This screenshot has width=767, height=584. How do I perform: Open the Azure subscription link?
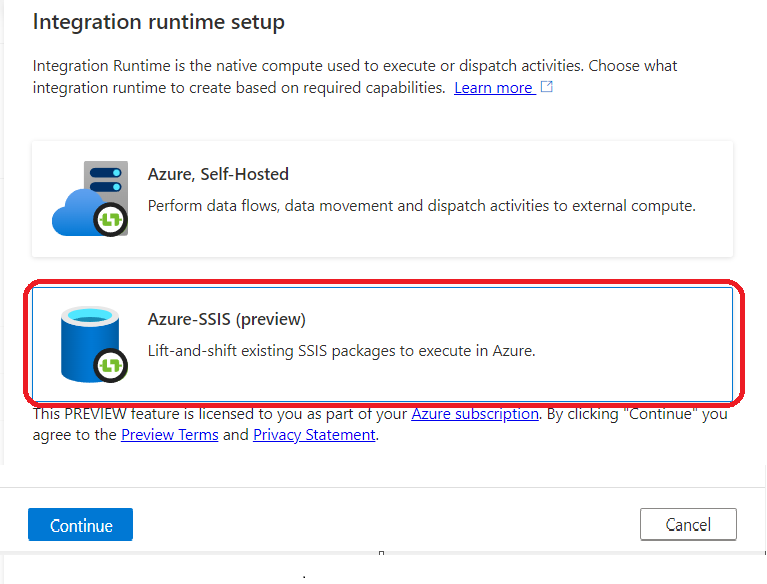(475, 414)
